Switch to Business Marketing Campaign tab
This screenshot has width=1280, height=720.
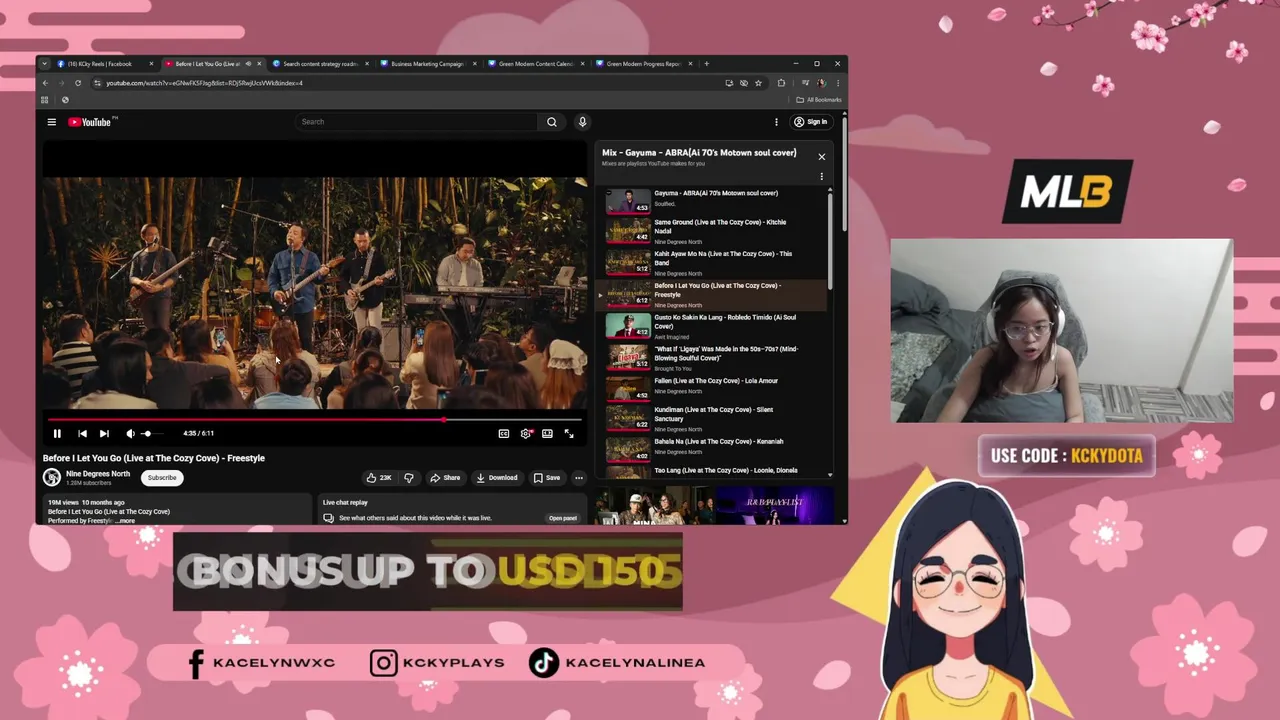[428, 64]
